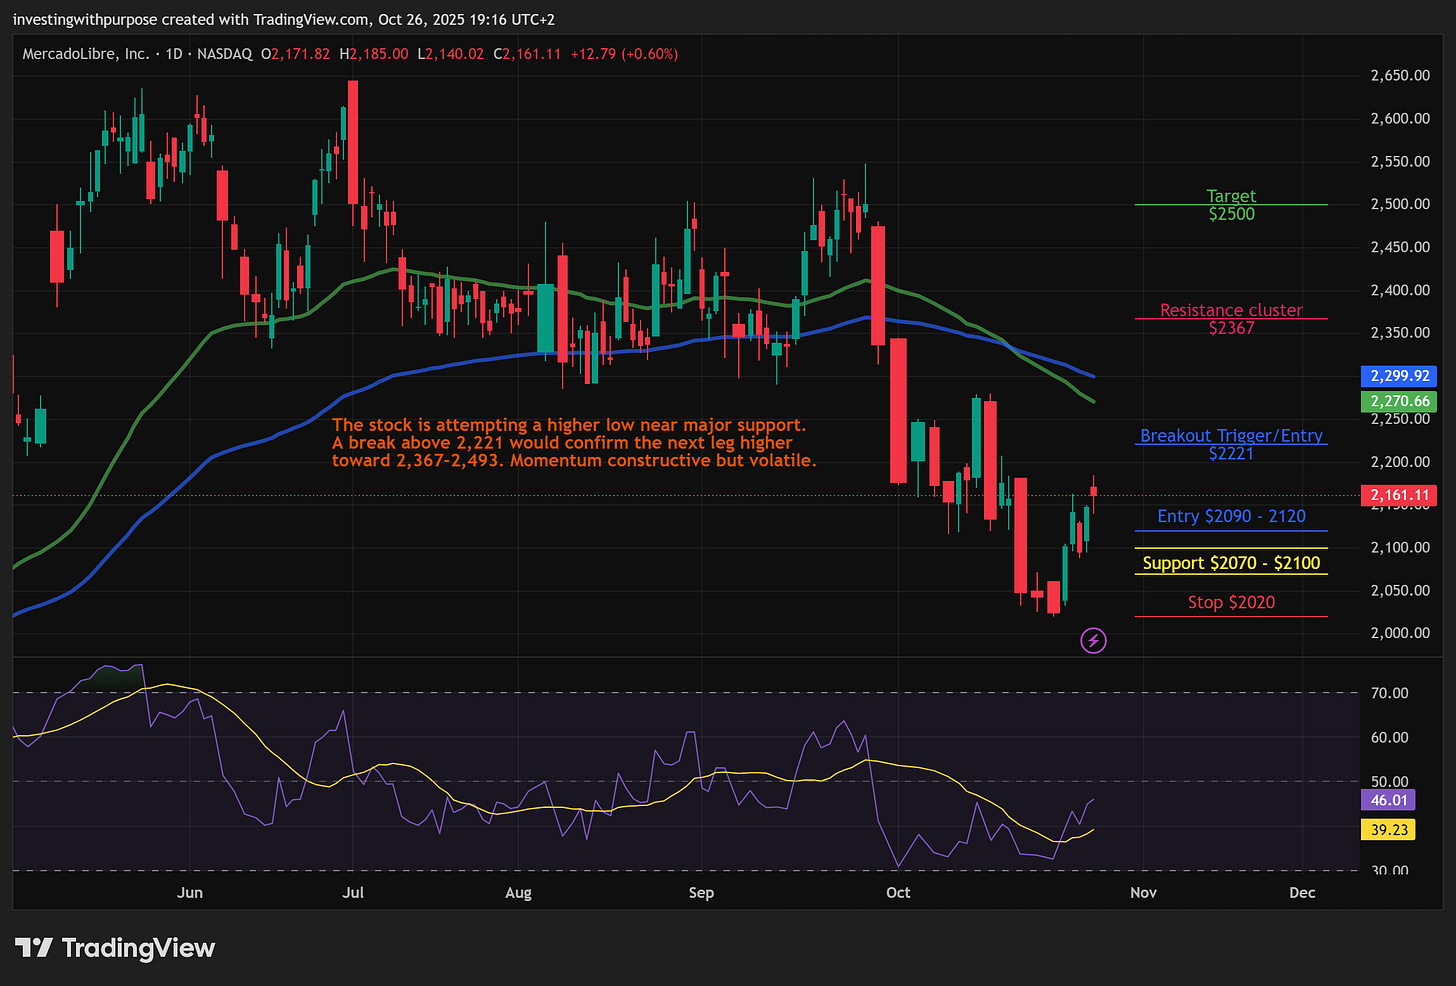The height and width of the screenshot is (986, 1456).
Task: Click the Nov label on time axis
Action: 1143,892
